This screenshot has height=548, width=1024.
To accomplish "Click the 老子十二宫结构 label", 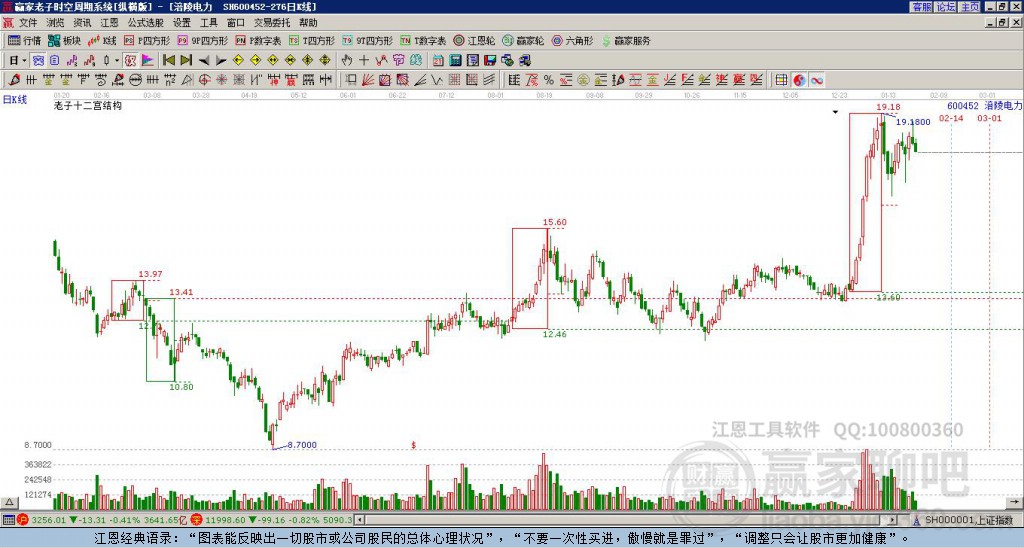I will coord(88,105).
